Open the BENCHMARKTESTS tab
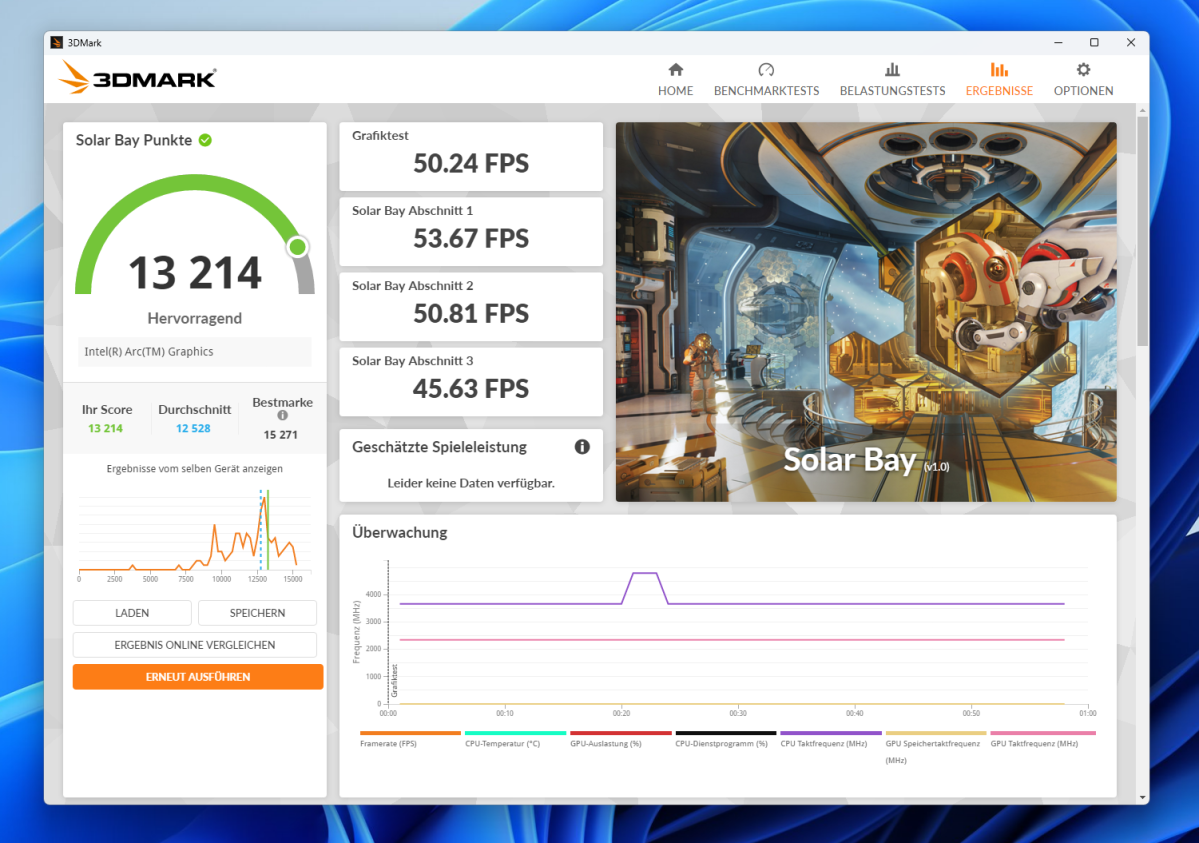The image size is (1199, 843). (x=766, y=80)
